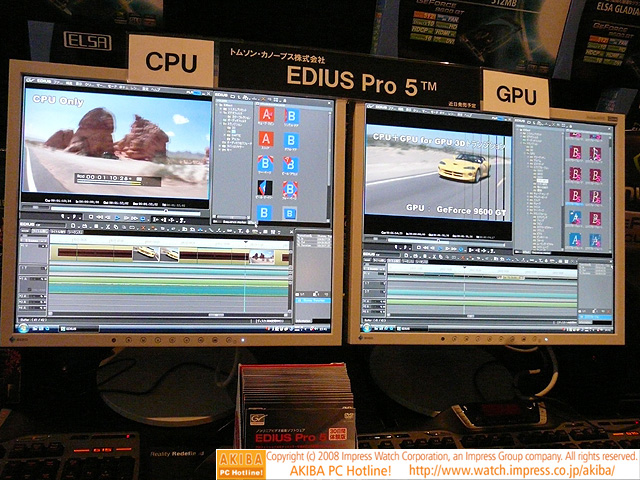Expand top effect folder in CPU screen tree
Viewport: 640px width, 480px height.
tap(219, 103)
